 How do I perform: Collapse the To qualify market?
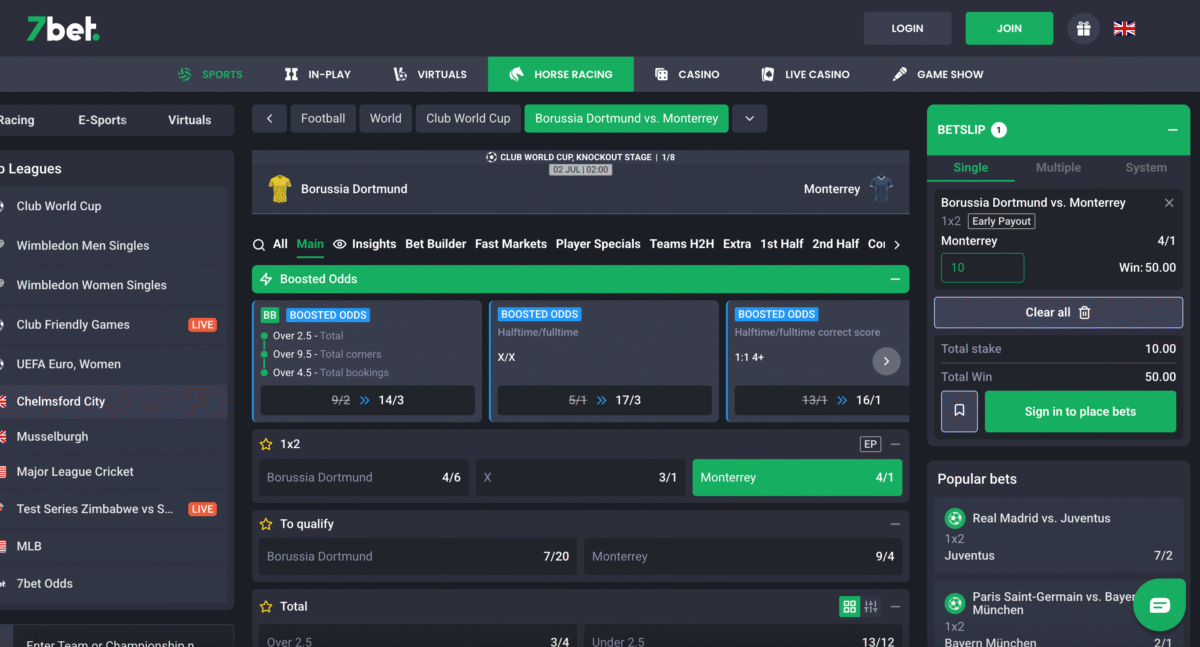coord(895,524)
